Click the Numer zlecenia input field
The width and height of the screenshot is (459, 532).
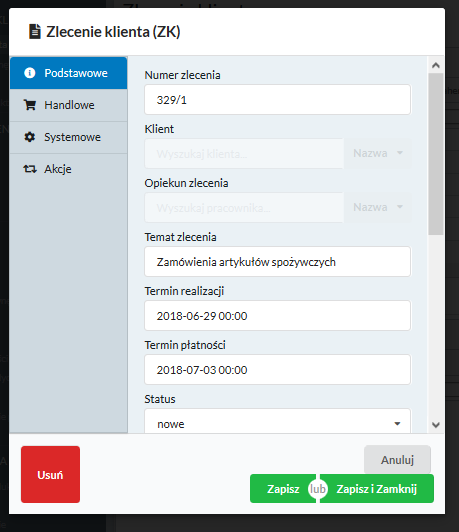(x=278, y=100)
